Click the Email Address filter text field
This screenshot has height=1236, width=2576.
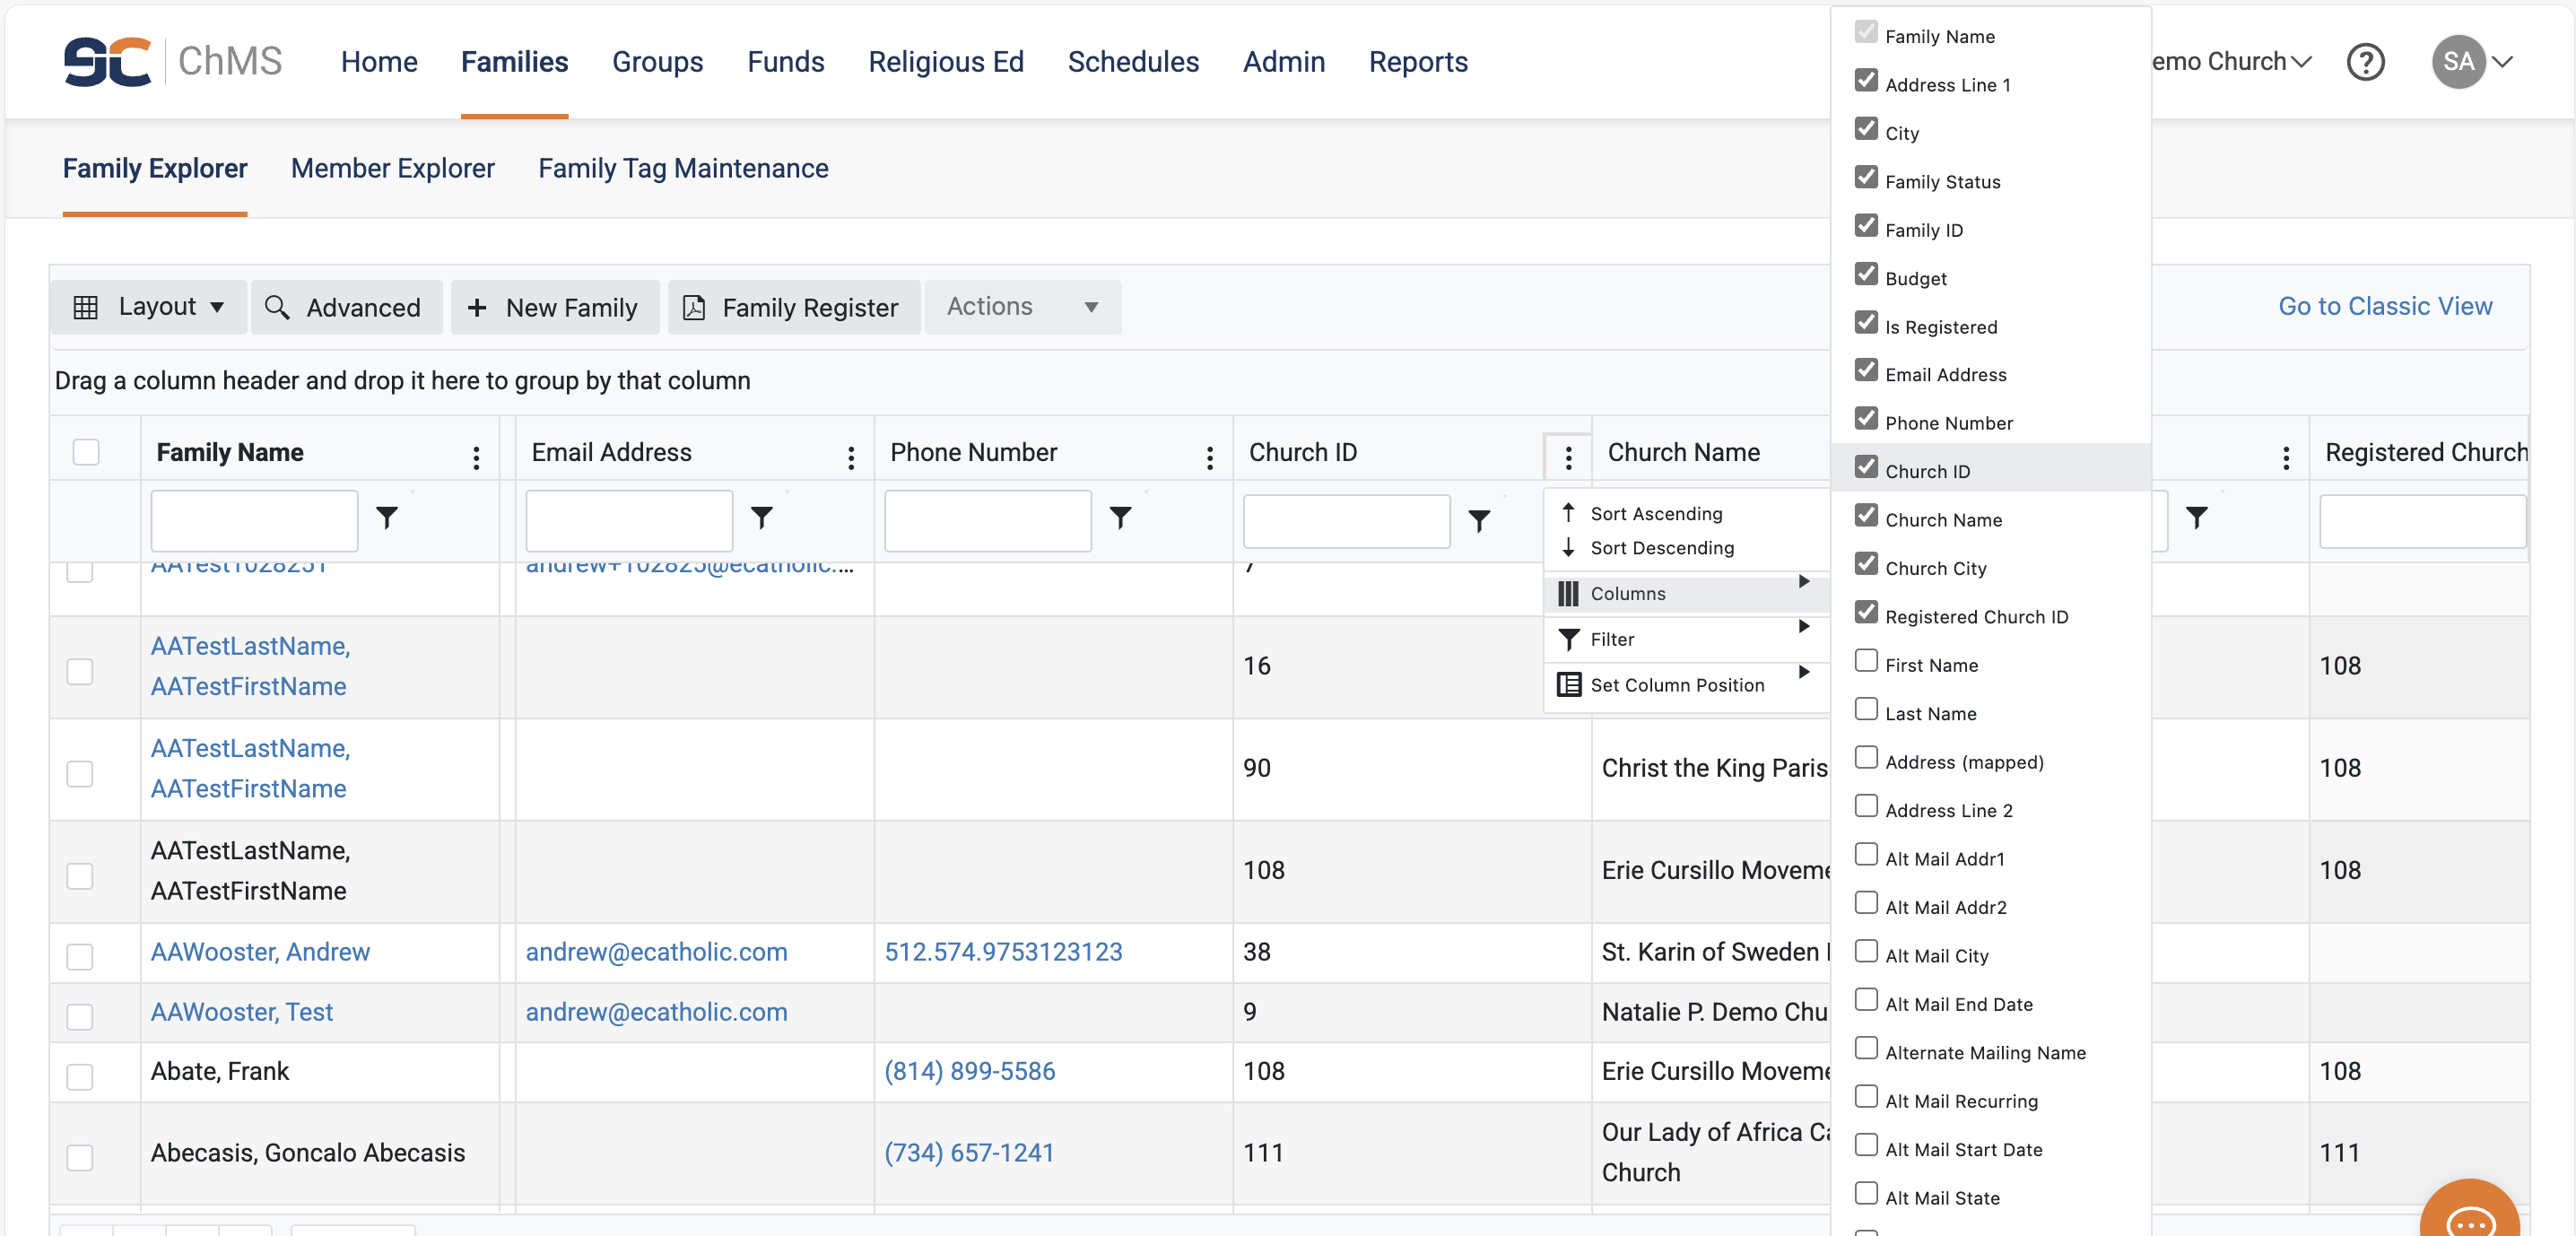(628, 520)
